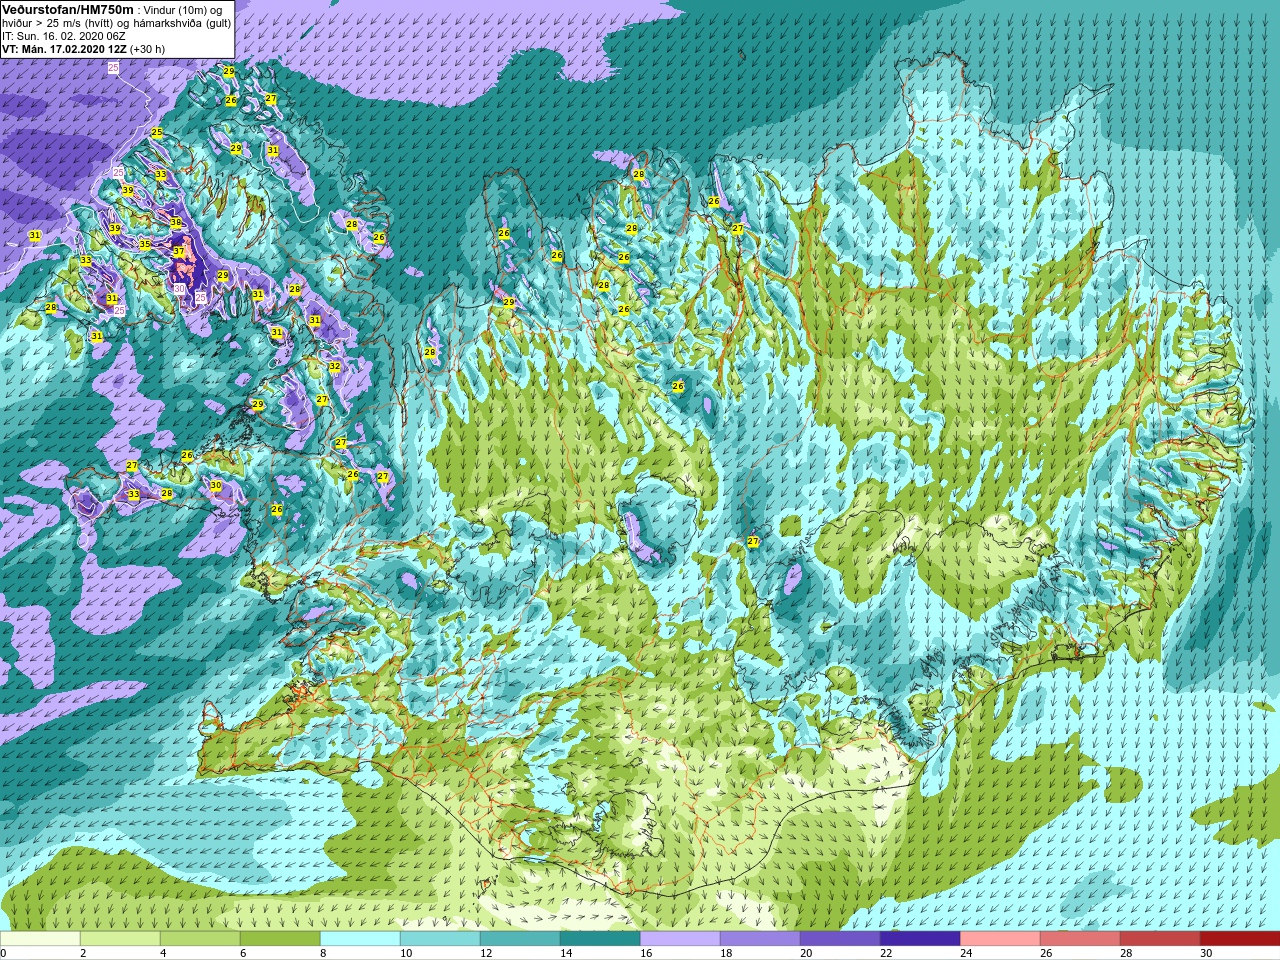
Task: Pick the 2–4 m/s light green legend swatch
Action: [x=120, y=938]
